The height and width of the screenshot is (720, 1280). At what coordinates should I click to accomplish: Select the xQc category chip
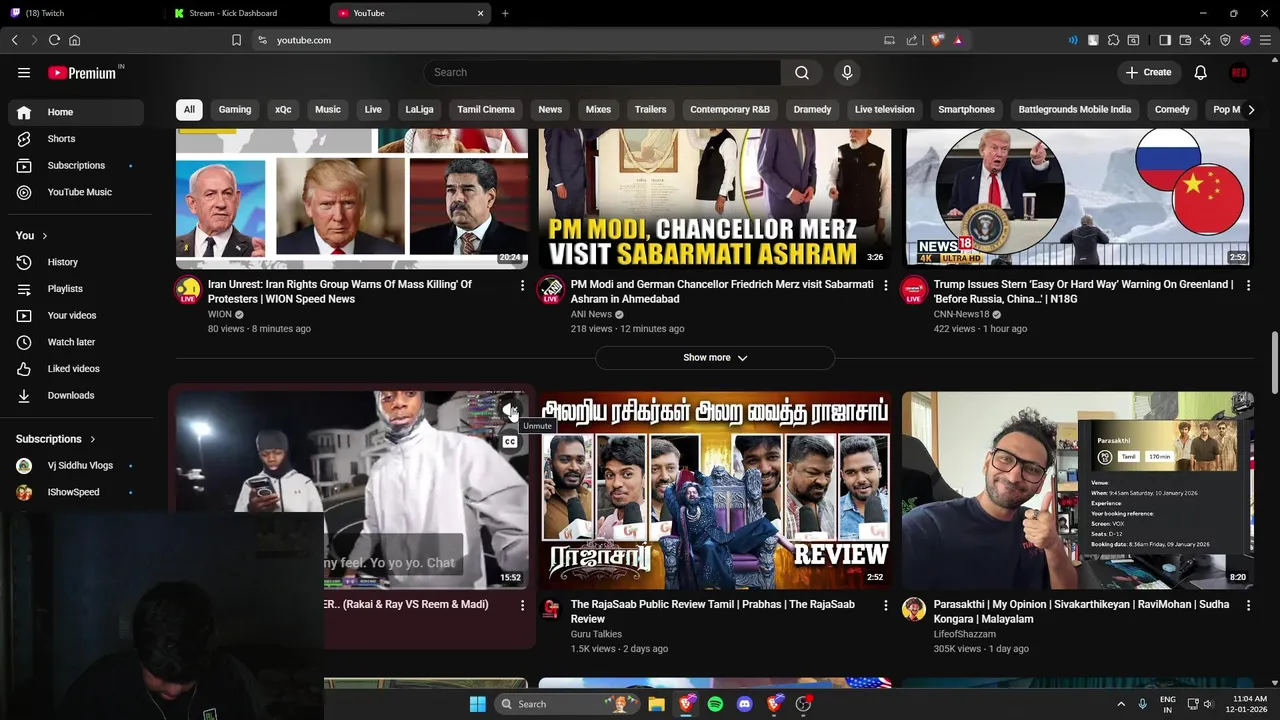[283, 109]
